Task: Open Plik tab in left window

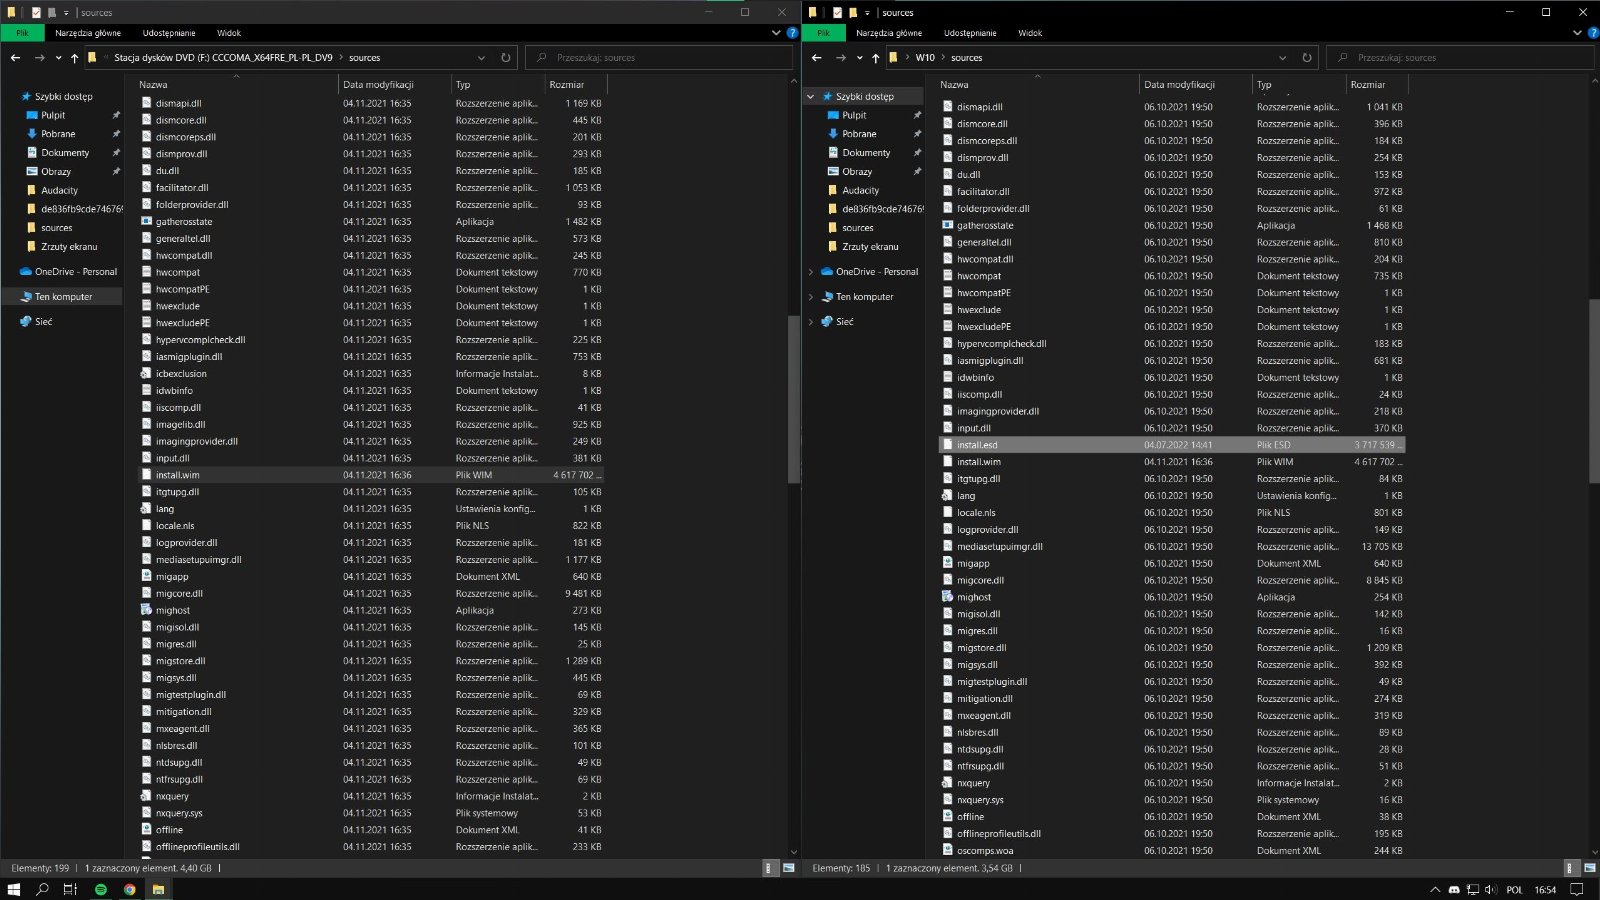Action: (22, 33)
